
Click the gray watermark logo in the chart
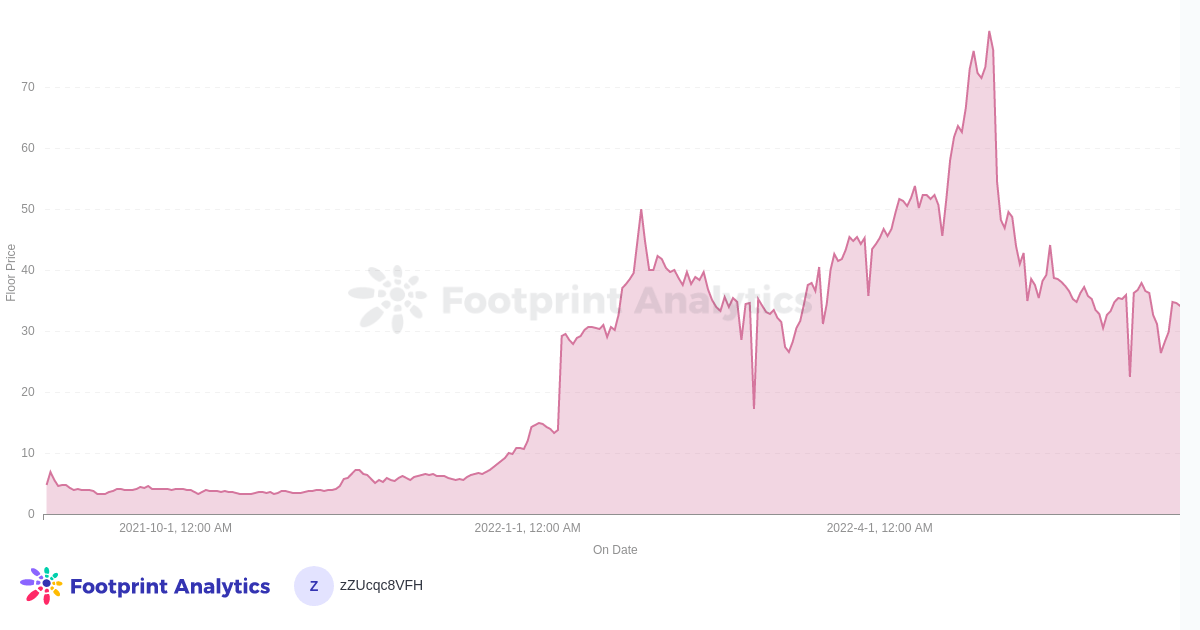click(x=388, y=297)
